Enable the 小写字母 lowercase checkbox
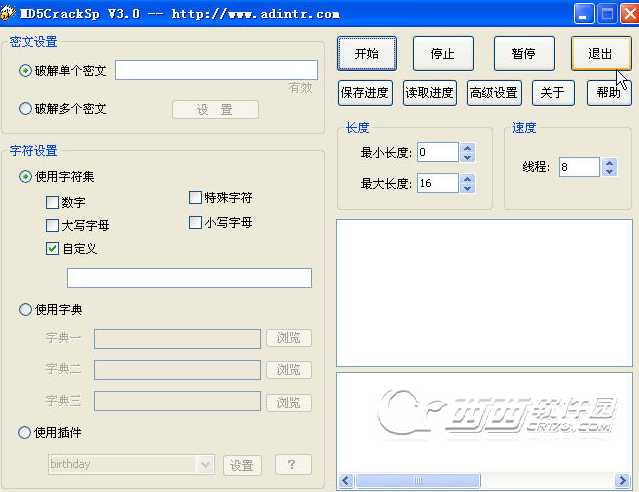639x492 pixels. [x=195, y=223]
